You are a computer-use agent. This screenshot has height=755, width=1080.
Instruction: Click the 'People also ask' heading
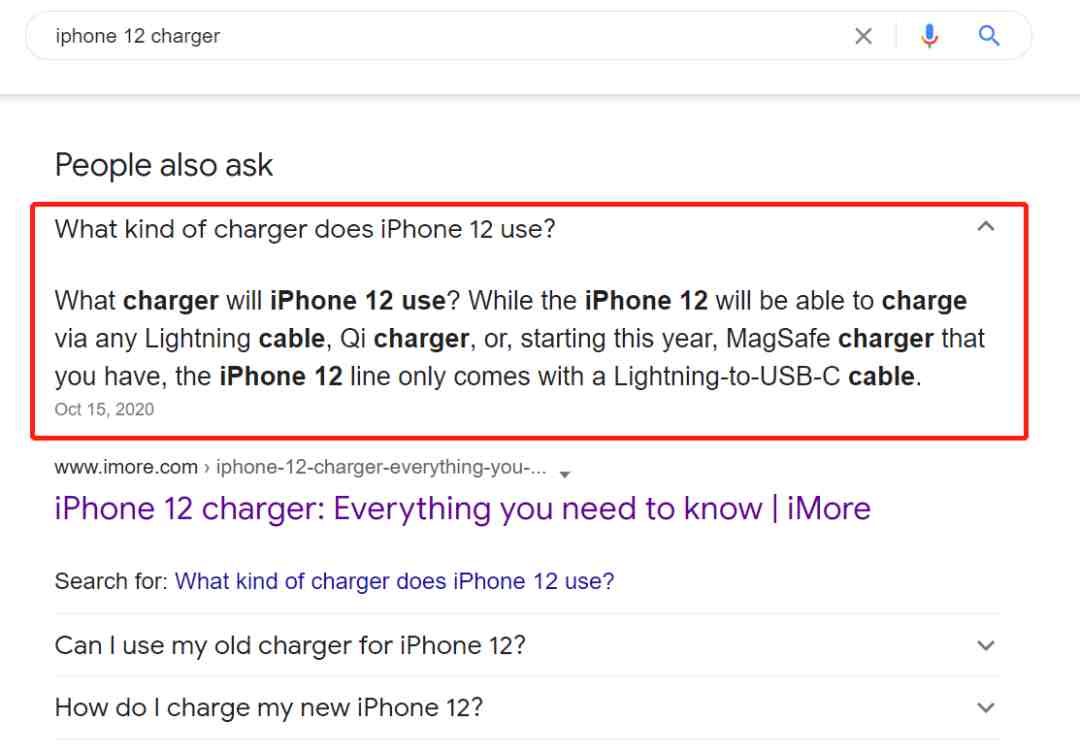tap(164, 165)
